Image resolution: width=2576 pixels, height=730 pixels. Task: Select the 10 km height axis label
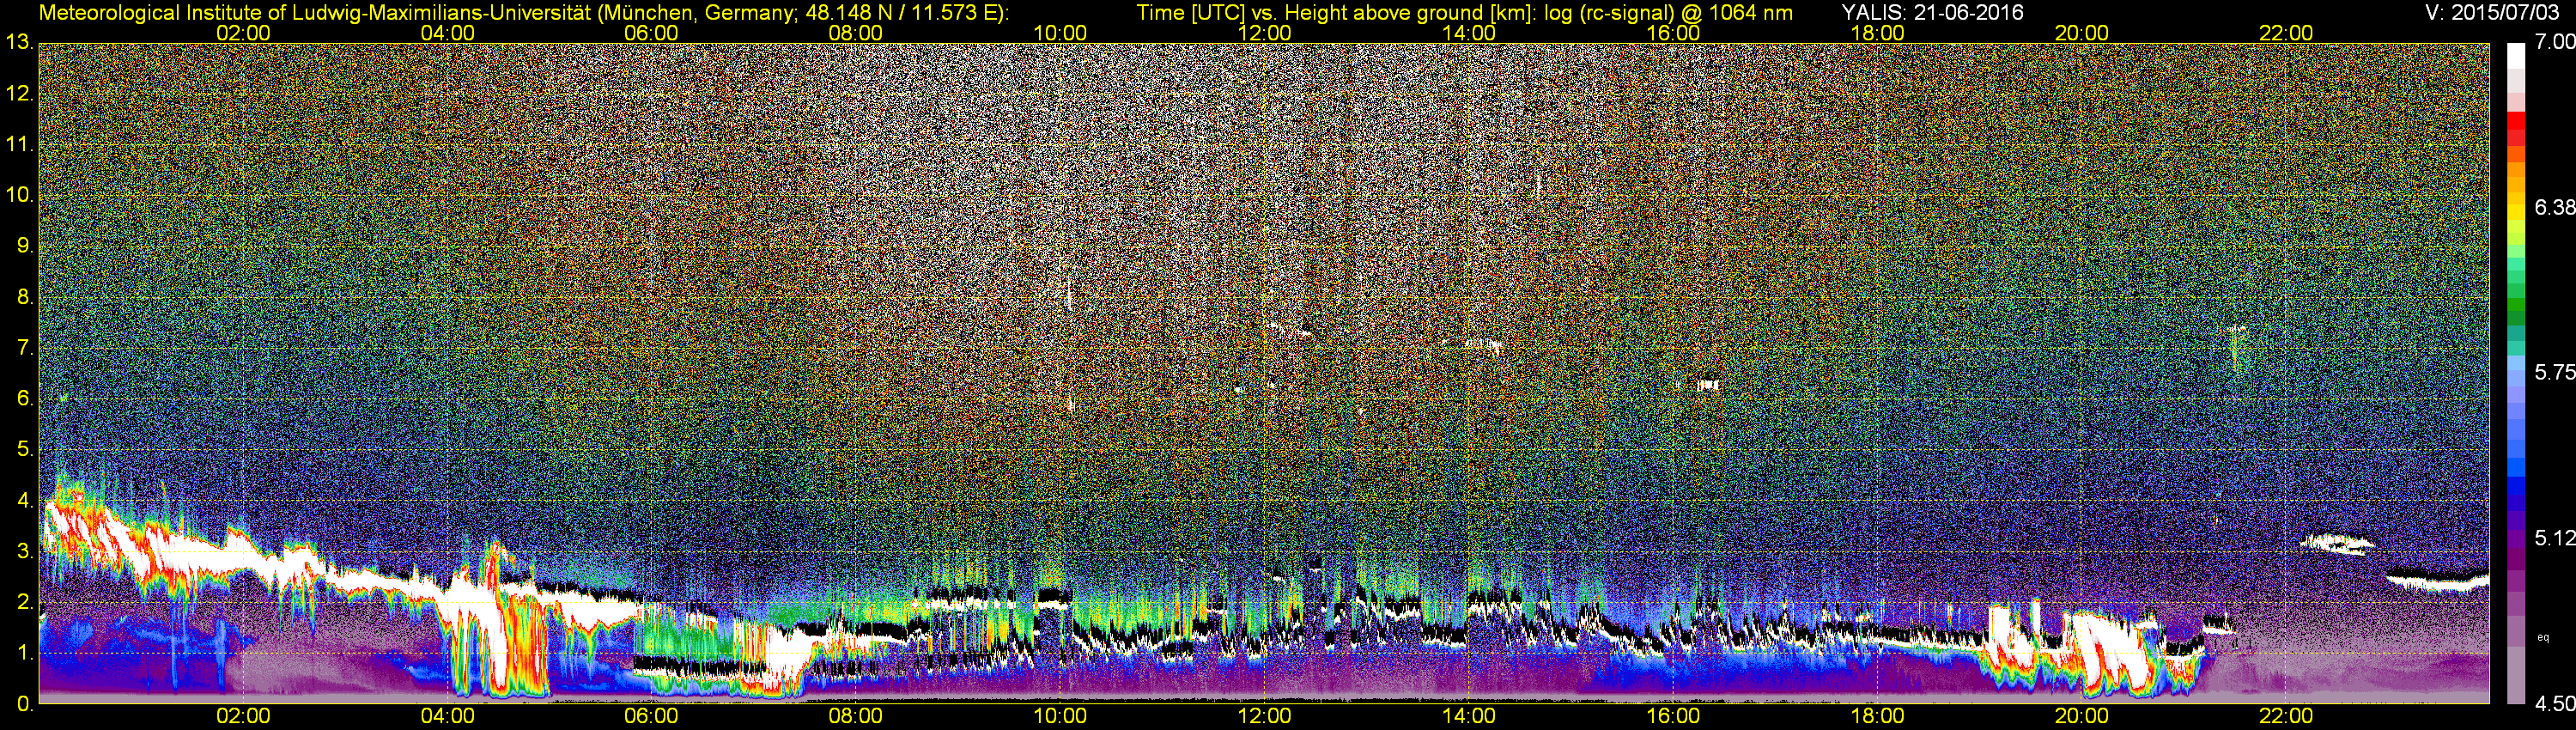coord(19,196)
